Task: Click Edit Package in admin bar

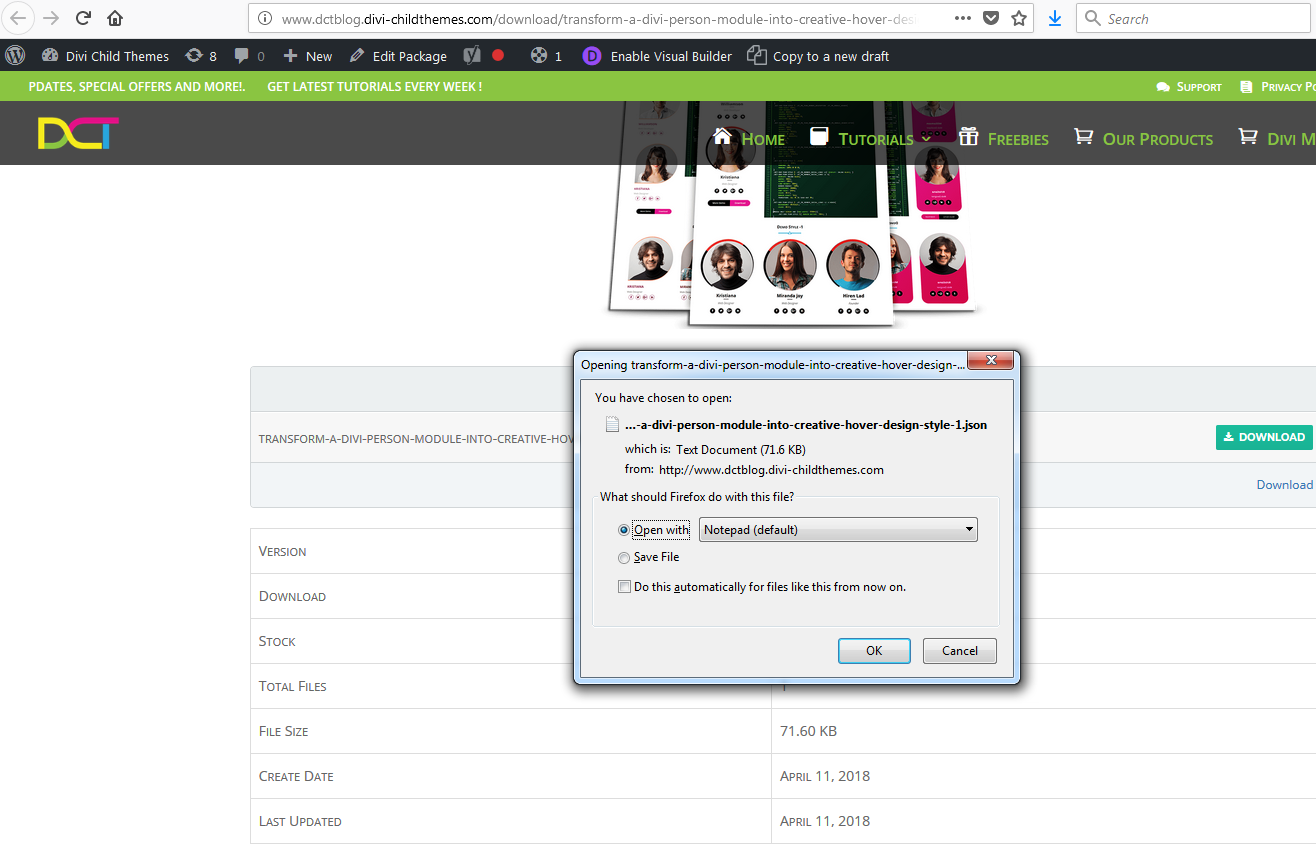Action: (398, 56)
